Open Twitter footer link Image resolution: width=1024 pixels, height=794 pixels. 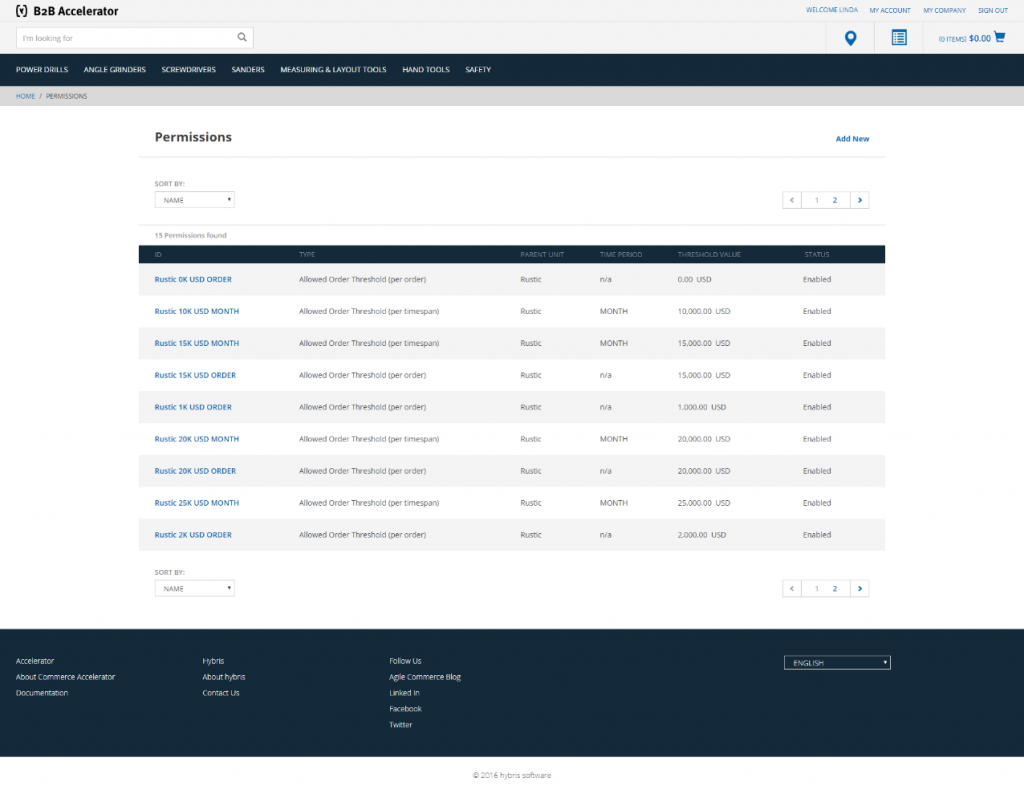400,725
